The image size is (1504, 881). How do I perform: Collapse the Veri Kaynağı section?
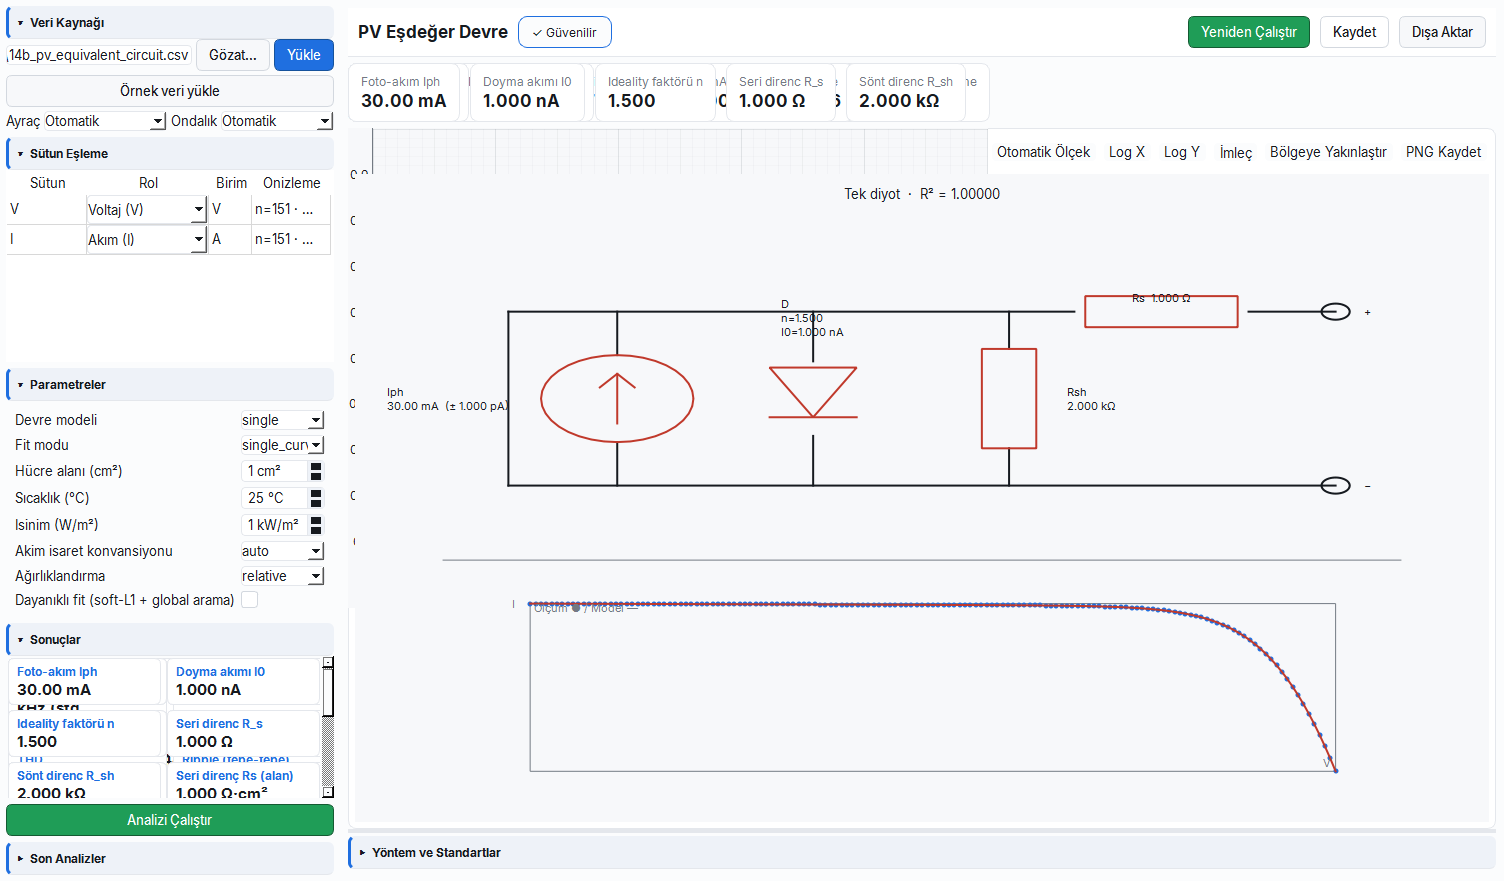pos(169,22)
